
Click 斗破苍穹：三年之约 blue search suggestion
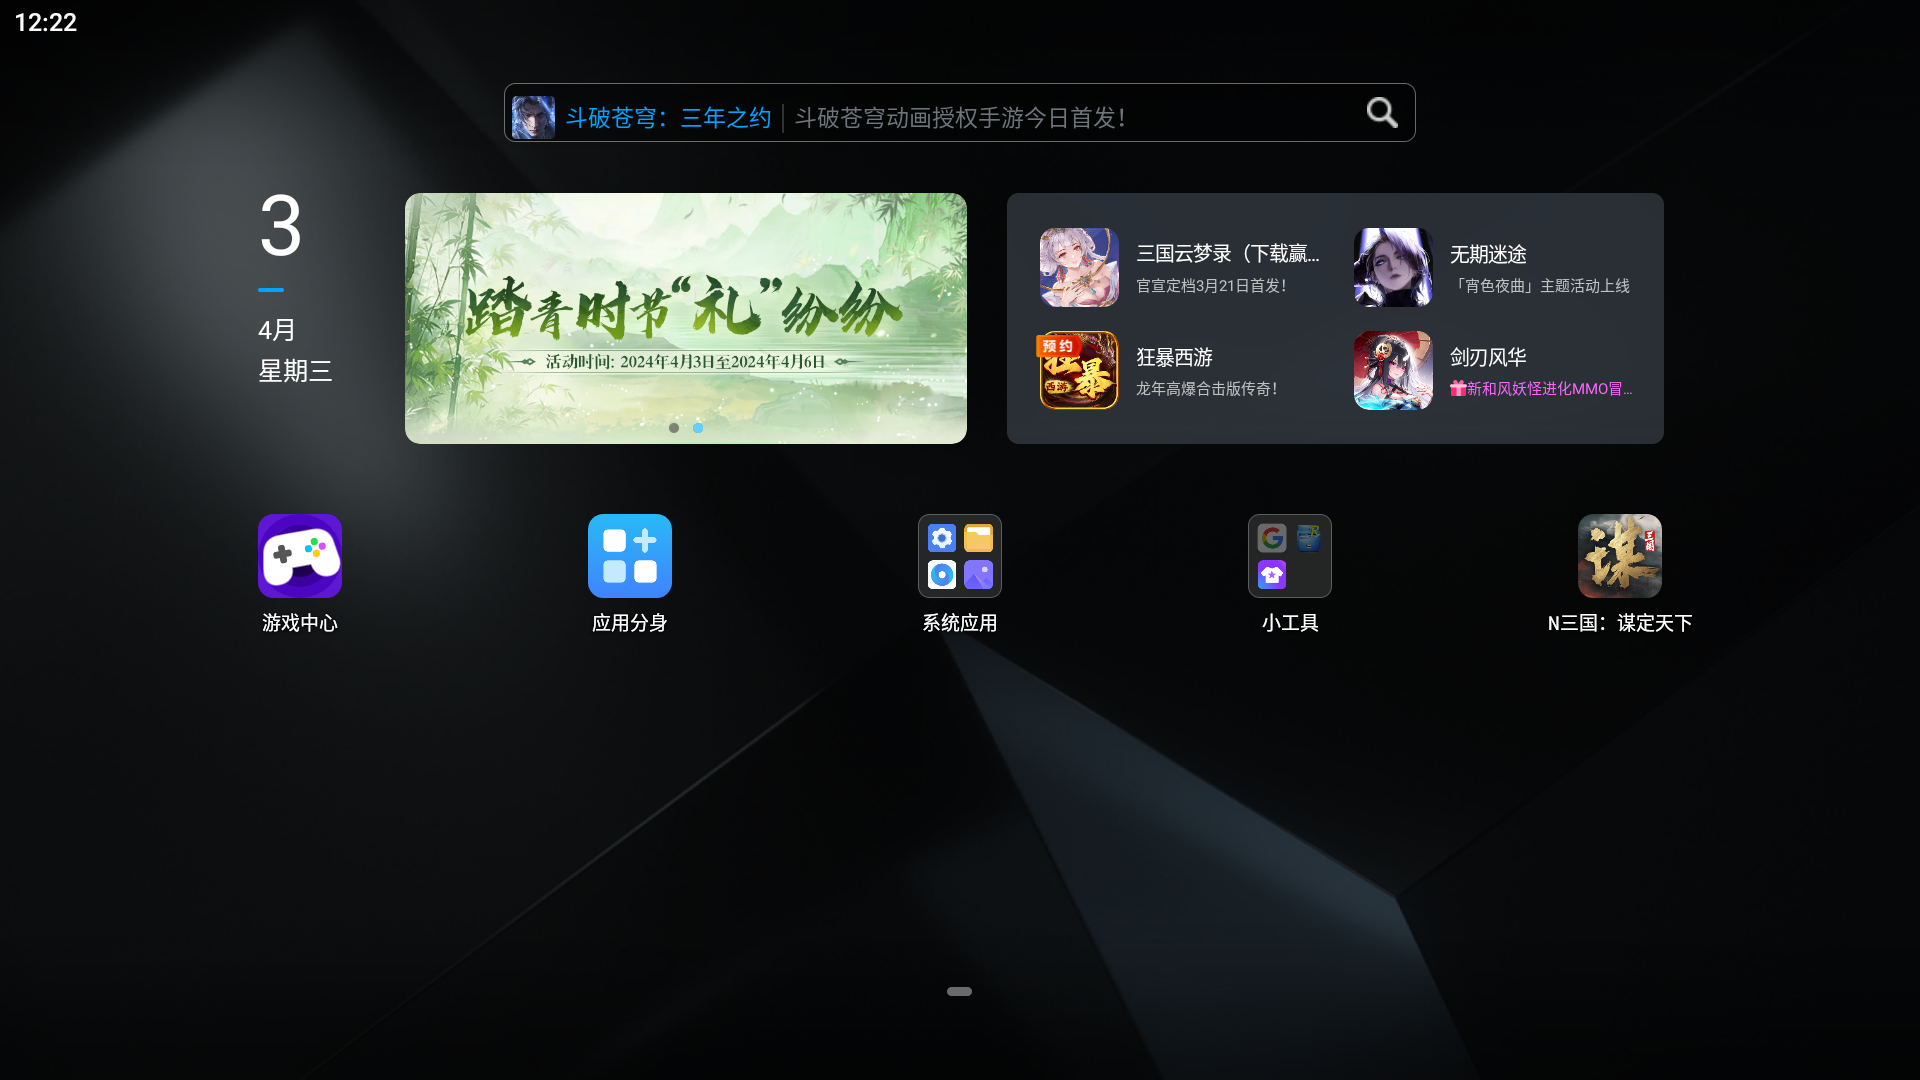(668, 118)
